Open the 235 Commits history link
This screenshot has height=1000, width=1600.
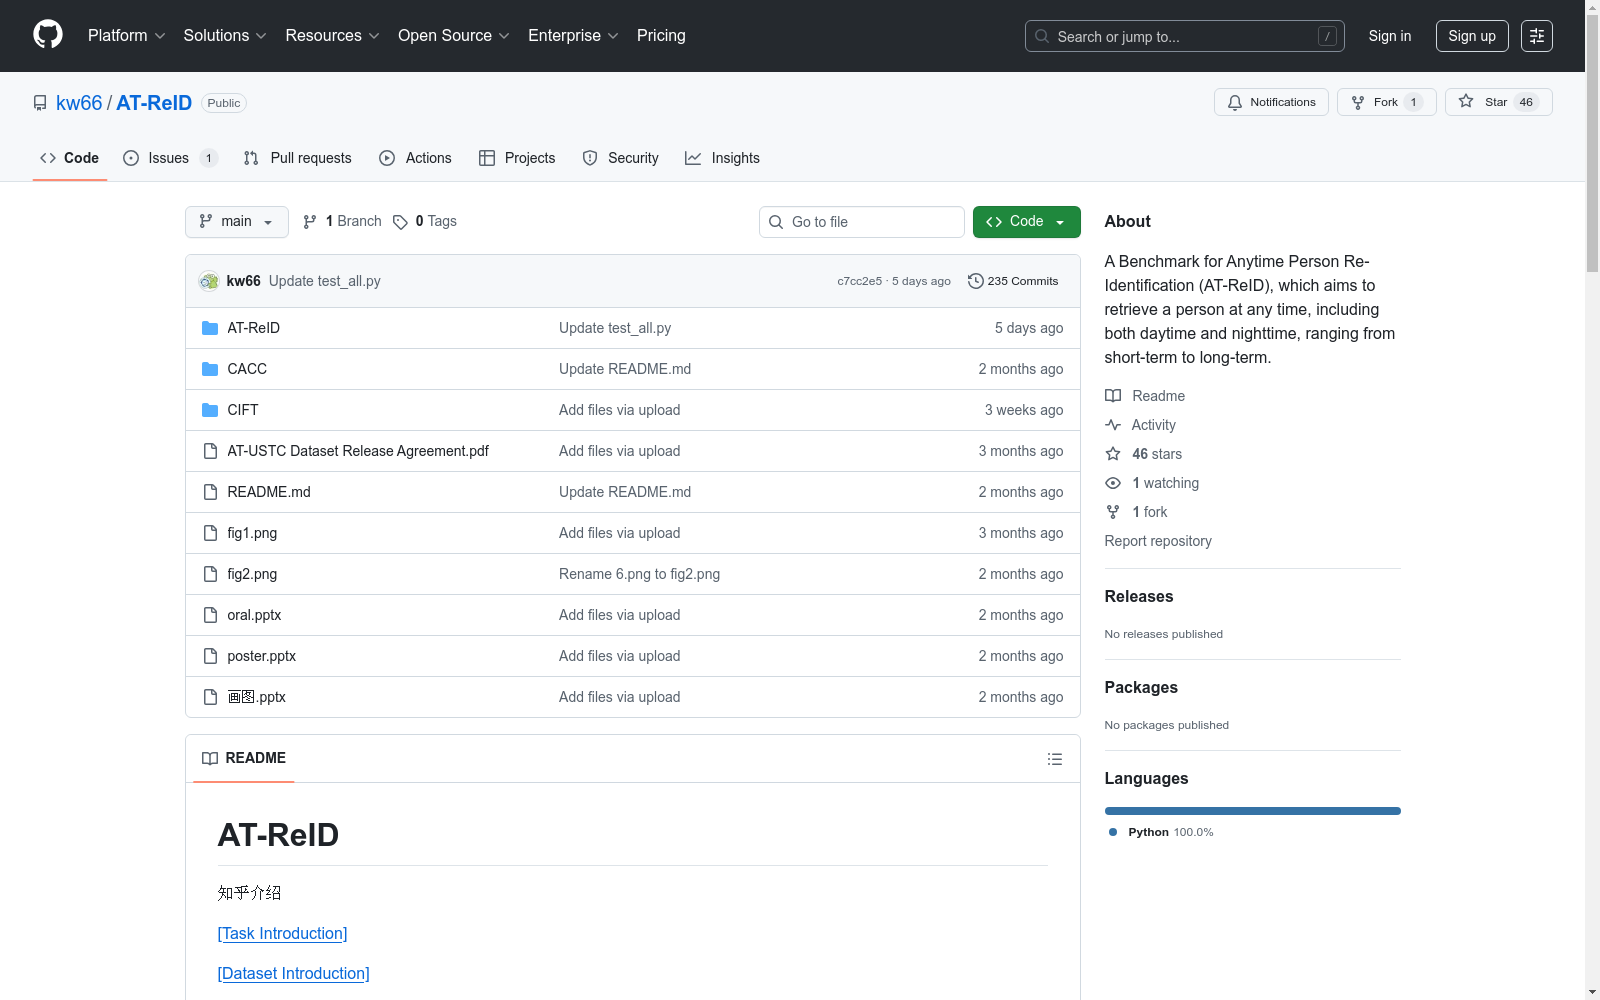1013,281
